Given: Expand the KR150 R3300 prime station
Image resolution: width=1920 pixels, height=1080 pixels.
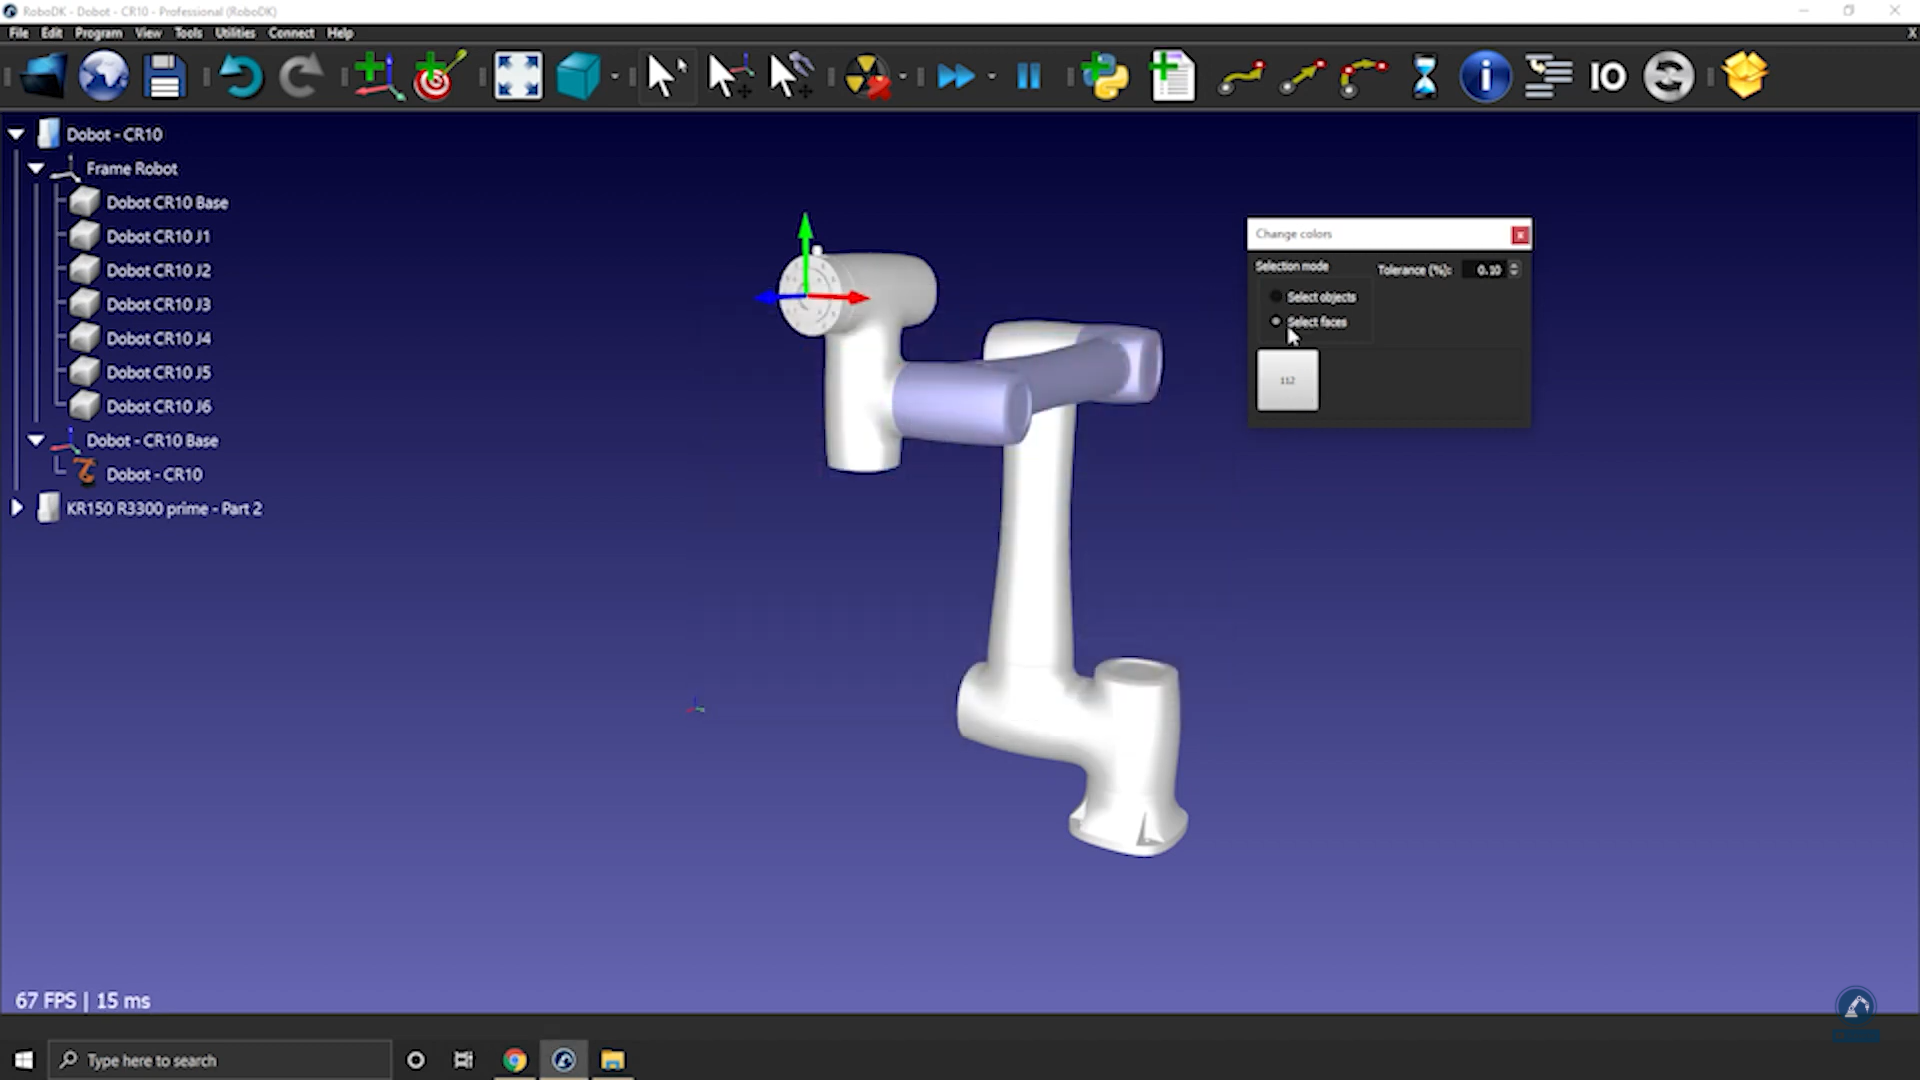Looking at the screenshot, I should pyautogui.click(x=17, y=508).
